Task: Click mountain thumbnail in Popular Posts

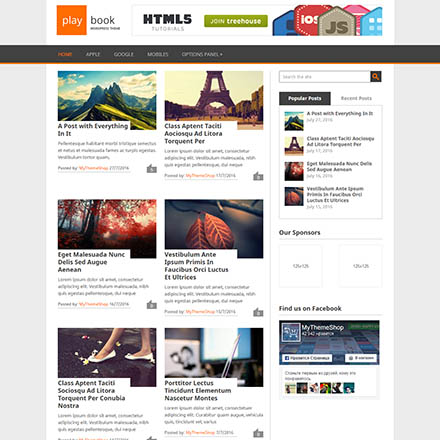Action: pyautogui.click(x=294, y=121)
